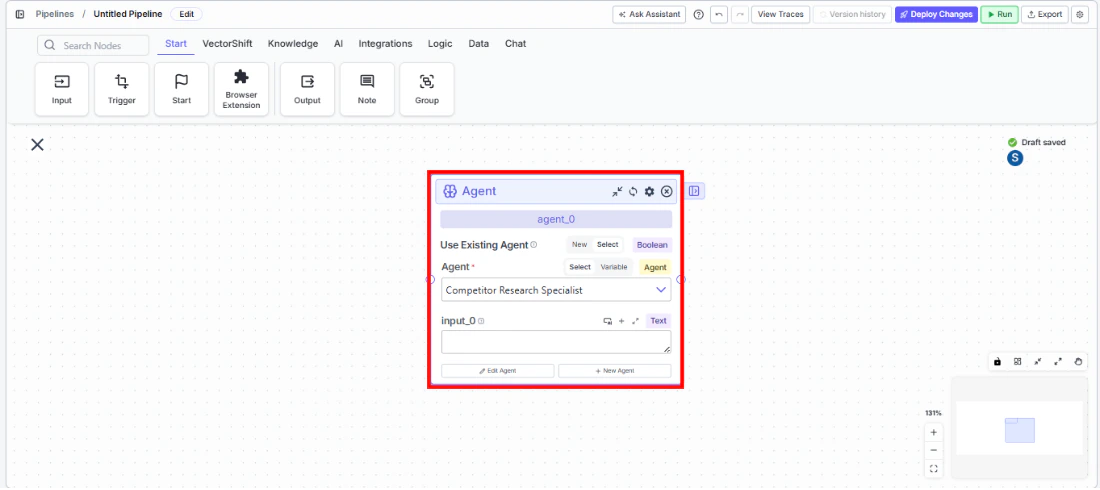
Task: Open the Competitor Research Specialist dropdown
Action: 556,290
